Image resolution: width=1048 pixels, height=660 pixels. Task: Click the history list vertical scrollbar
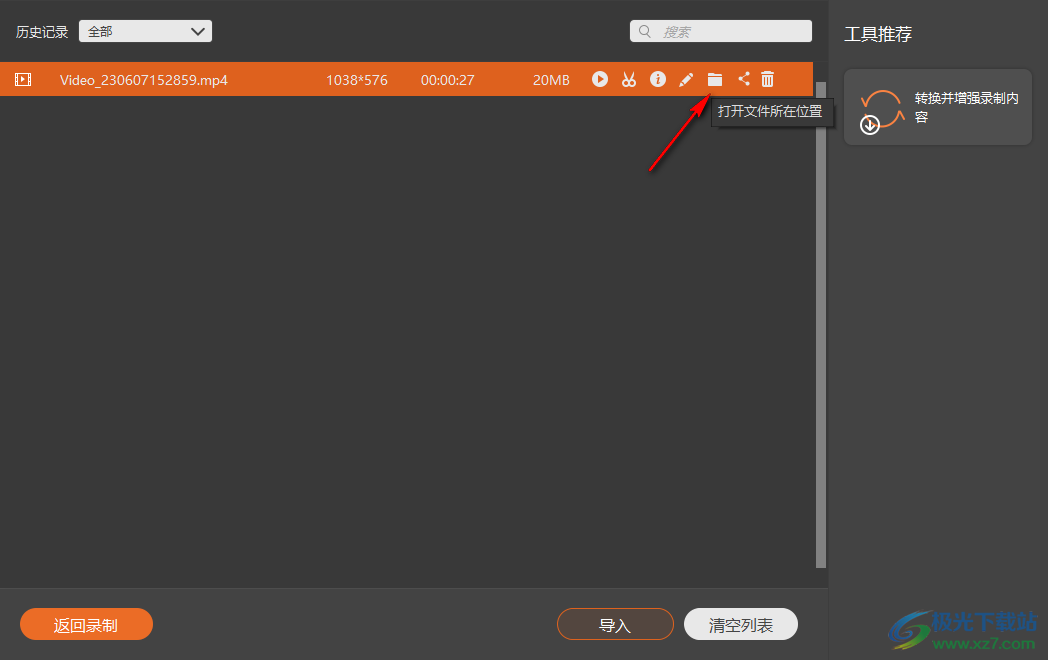821,325
